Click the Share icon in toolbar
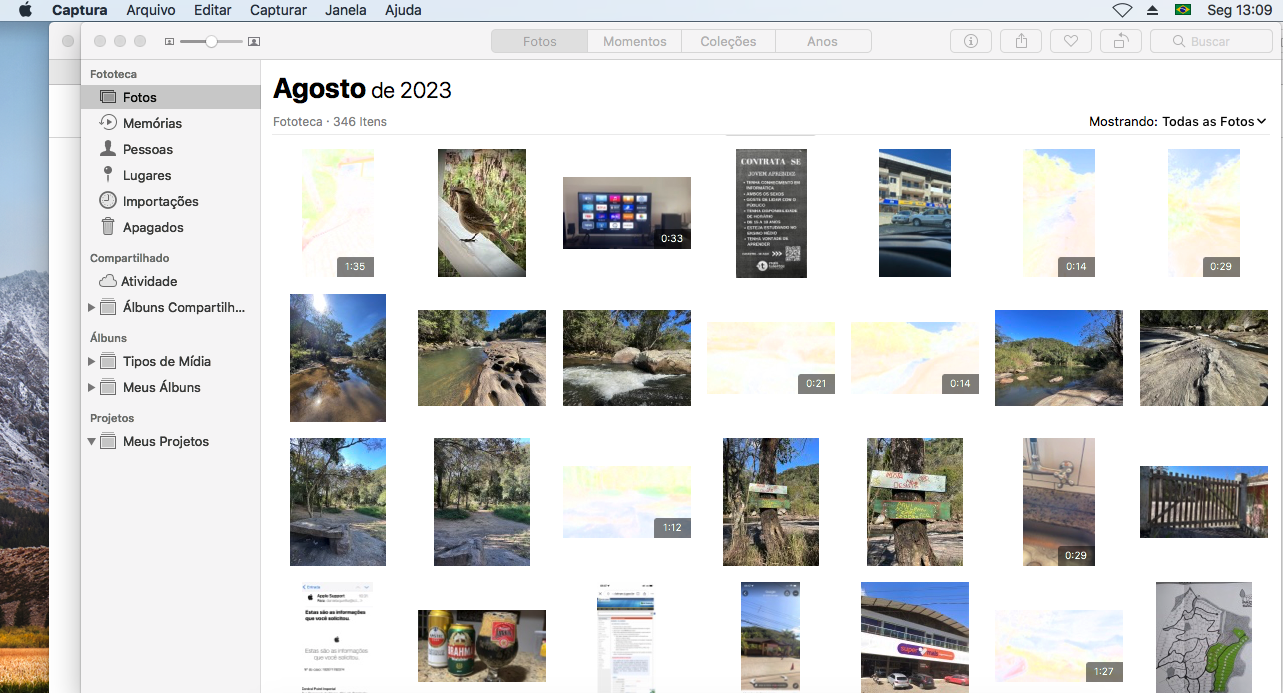This screenshot has width=1283, height=693. tap(1021, 41)
